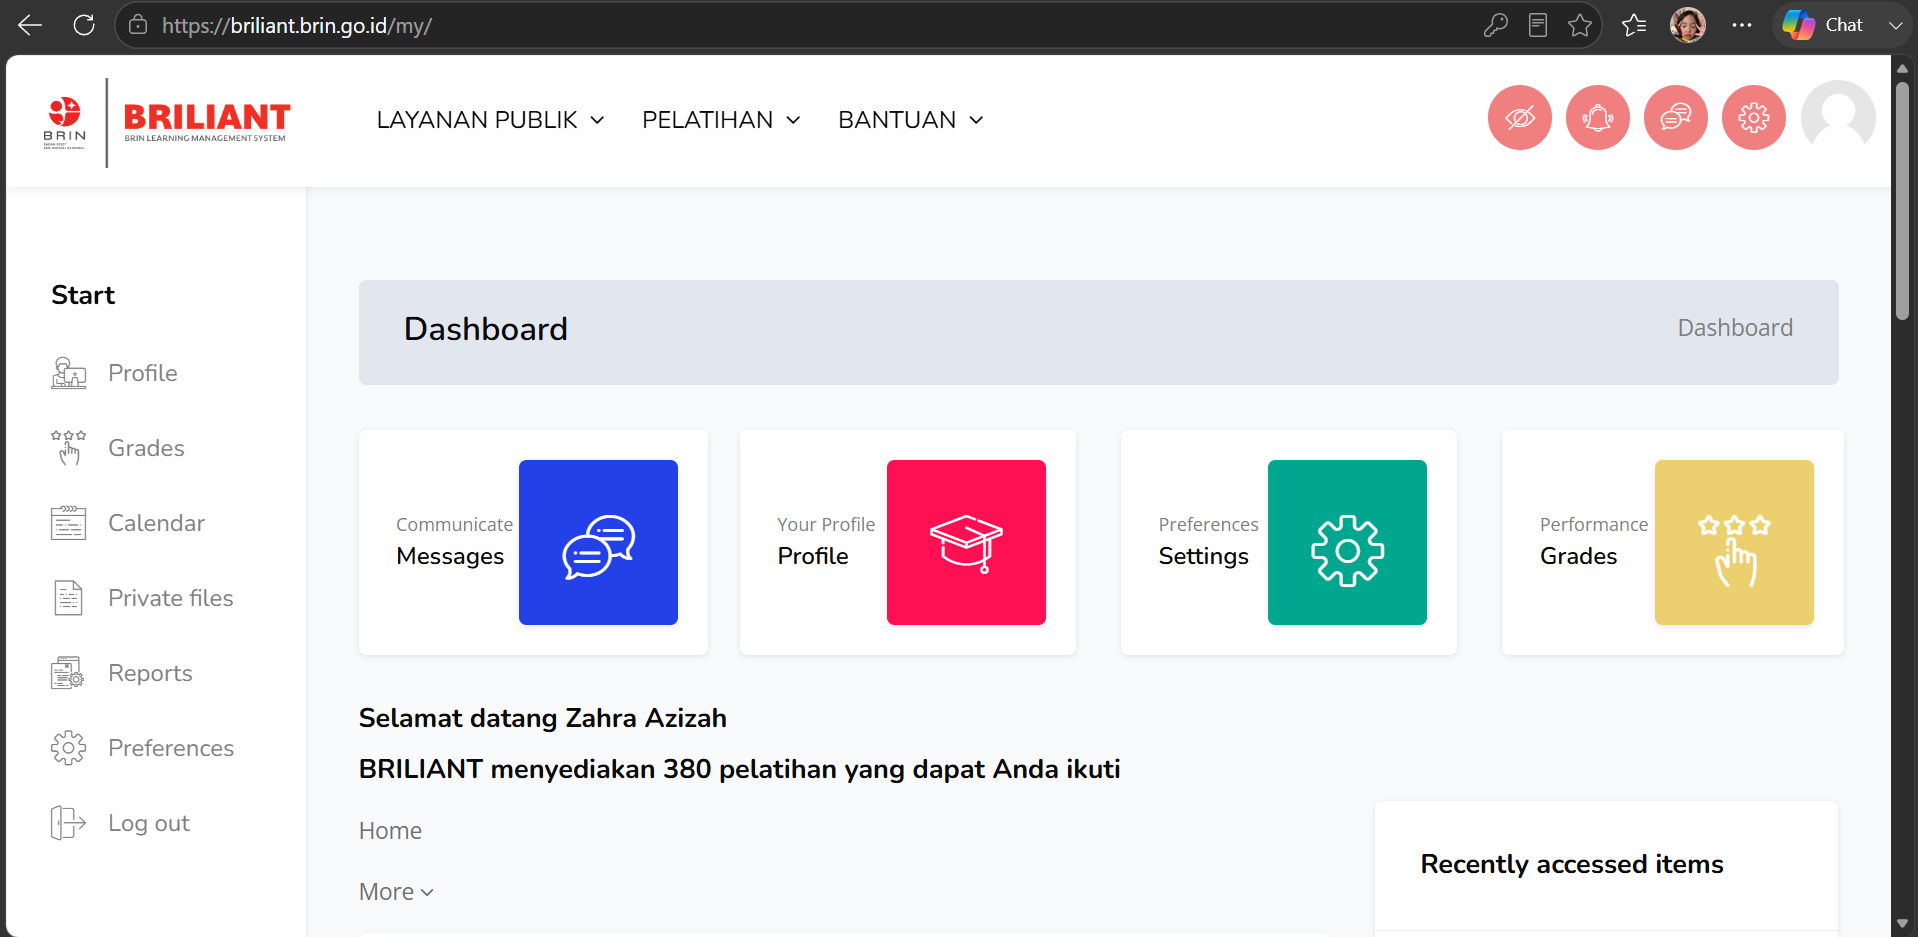Click the Calendar sidebar icon

point(68,523)
